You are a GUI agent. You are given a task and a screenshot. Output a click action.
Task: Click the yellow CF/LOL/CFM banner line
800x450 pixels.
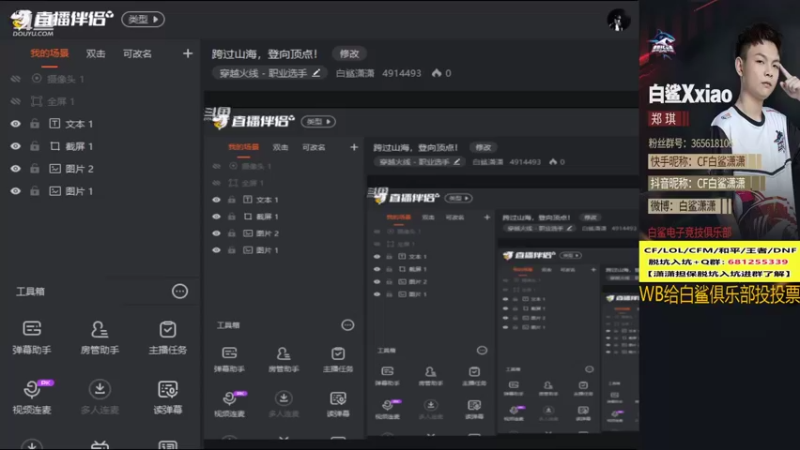click(719, 250)
